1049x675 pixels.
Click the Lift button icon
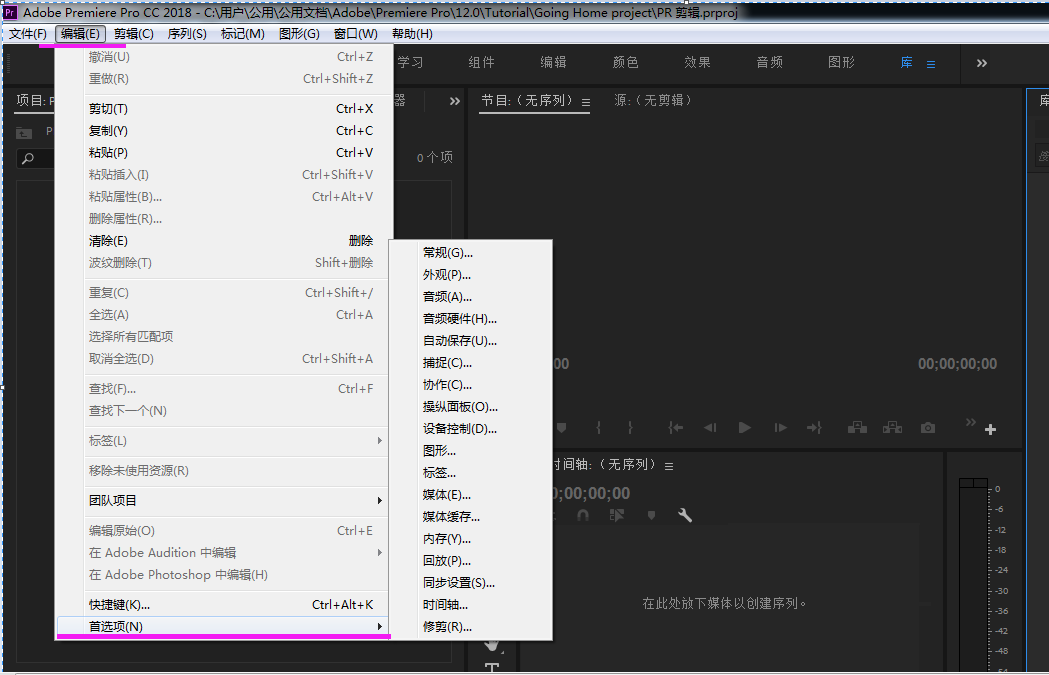pos(857,427)
